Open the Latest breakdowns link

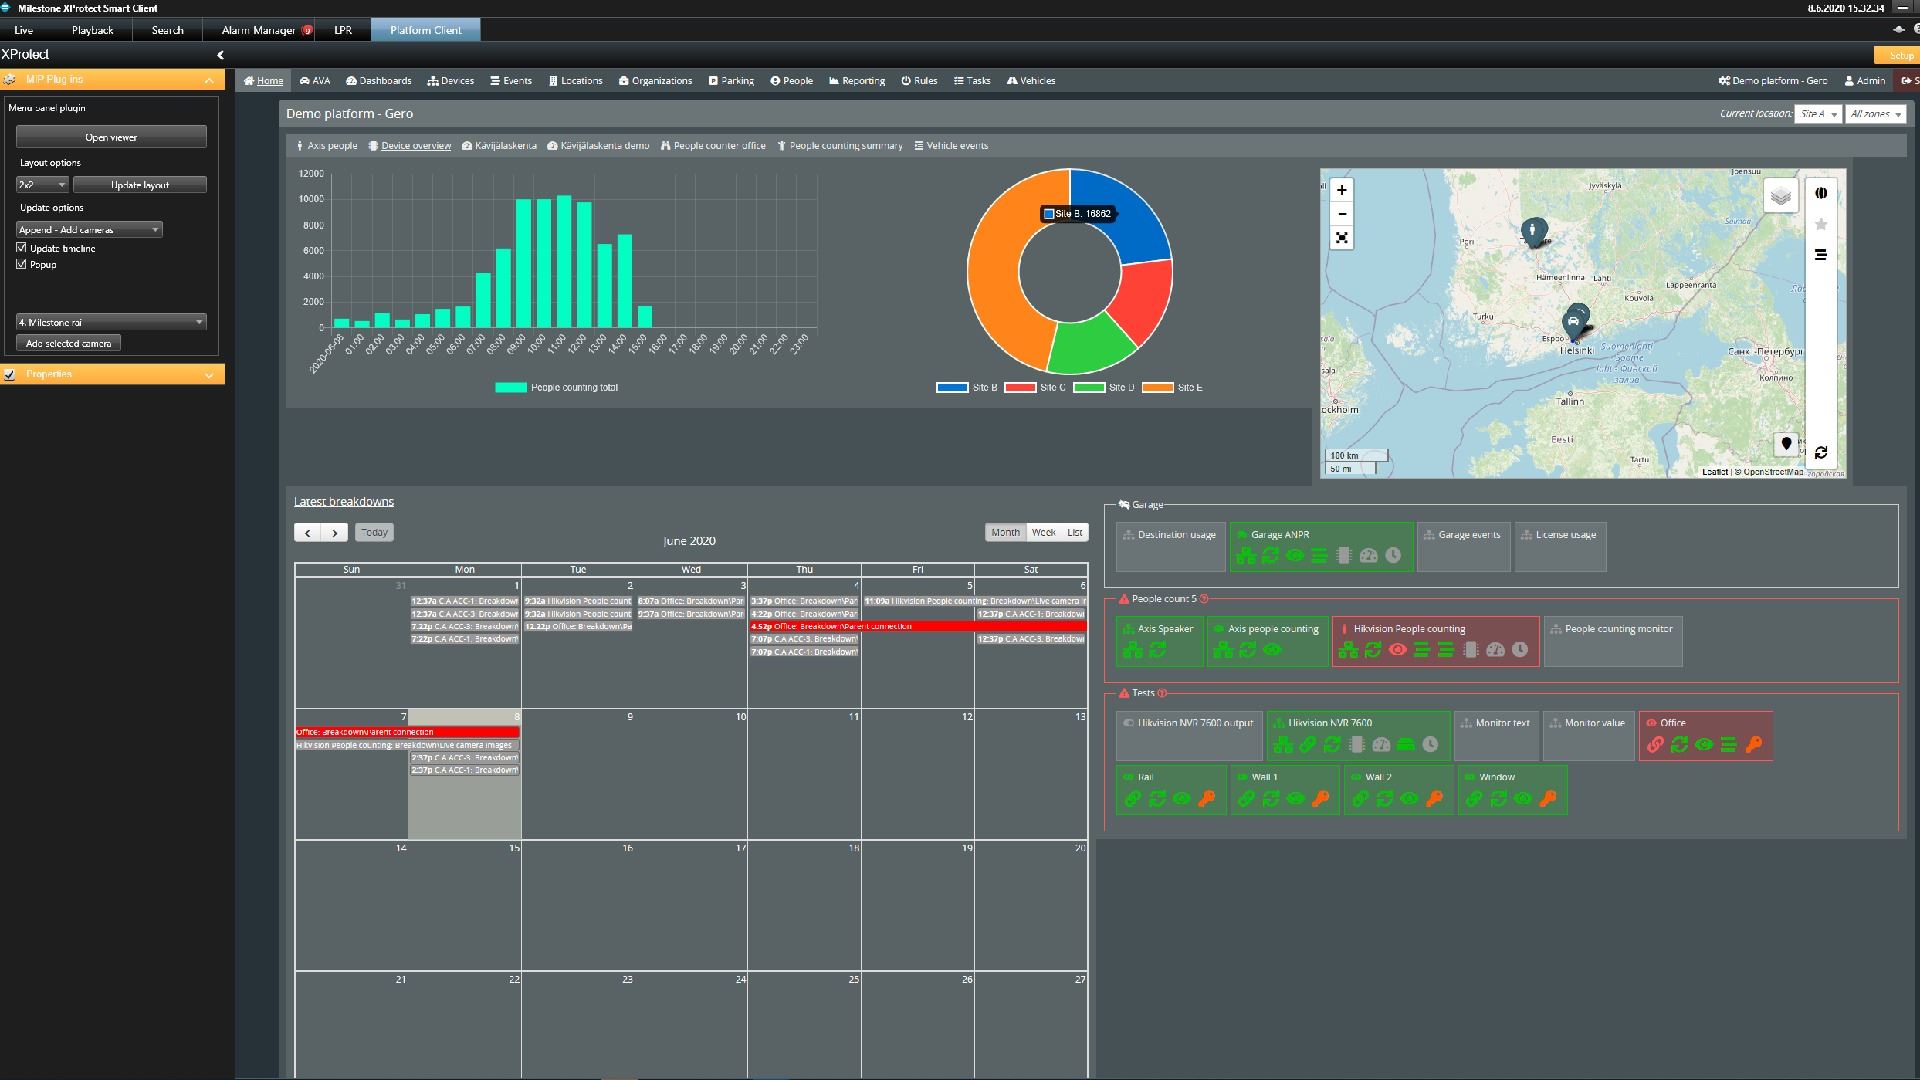344,502
